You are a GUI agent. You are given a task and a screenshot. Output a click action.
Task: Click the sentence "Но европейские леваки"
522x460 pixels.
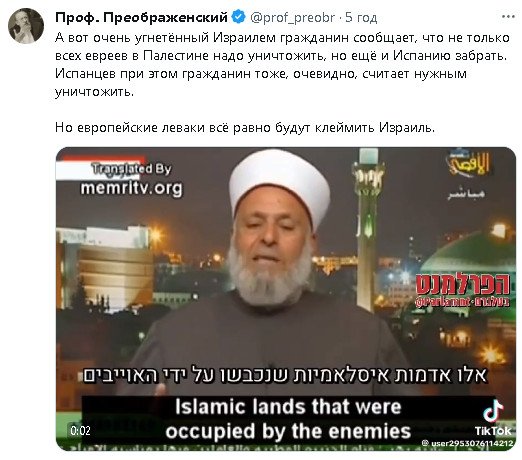[x=245, y=128]
